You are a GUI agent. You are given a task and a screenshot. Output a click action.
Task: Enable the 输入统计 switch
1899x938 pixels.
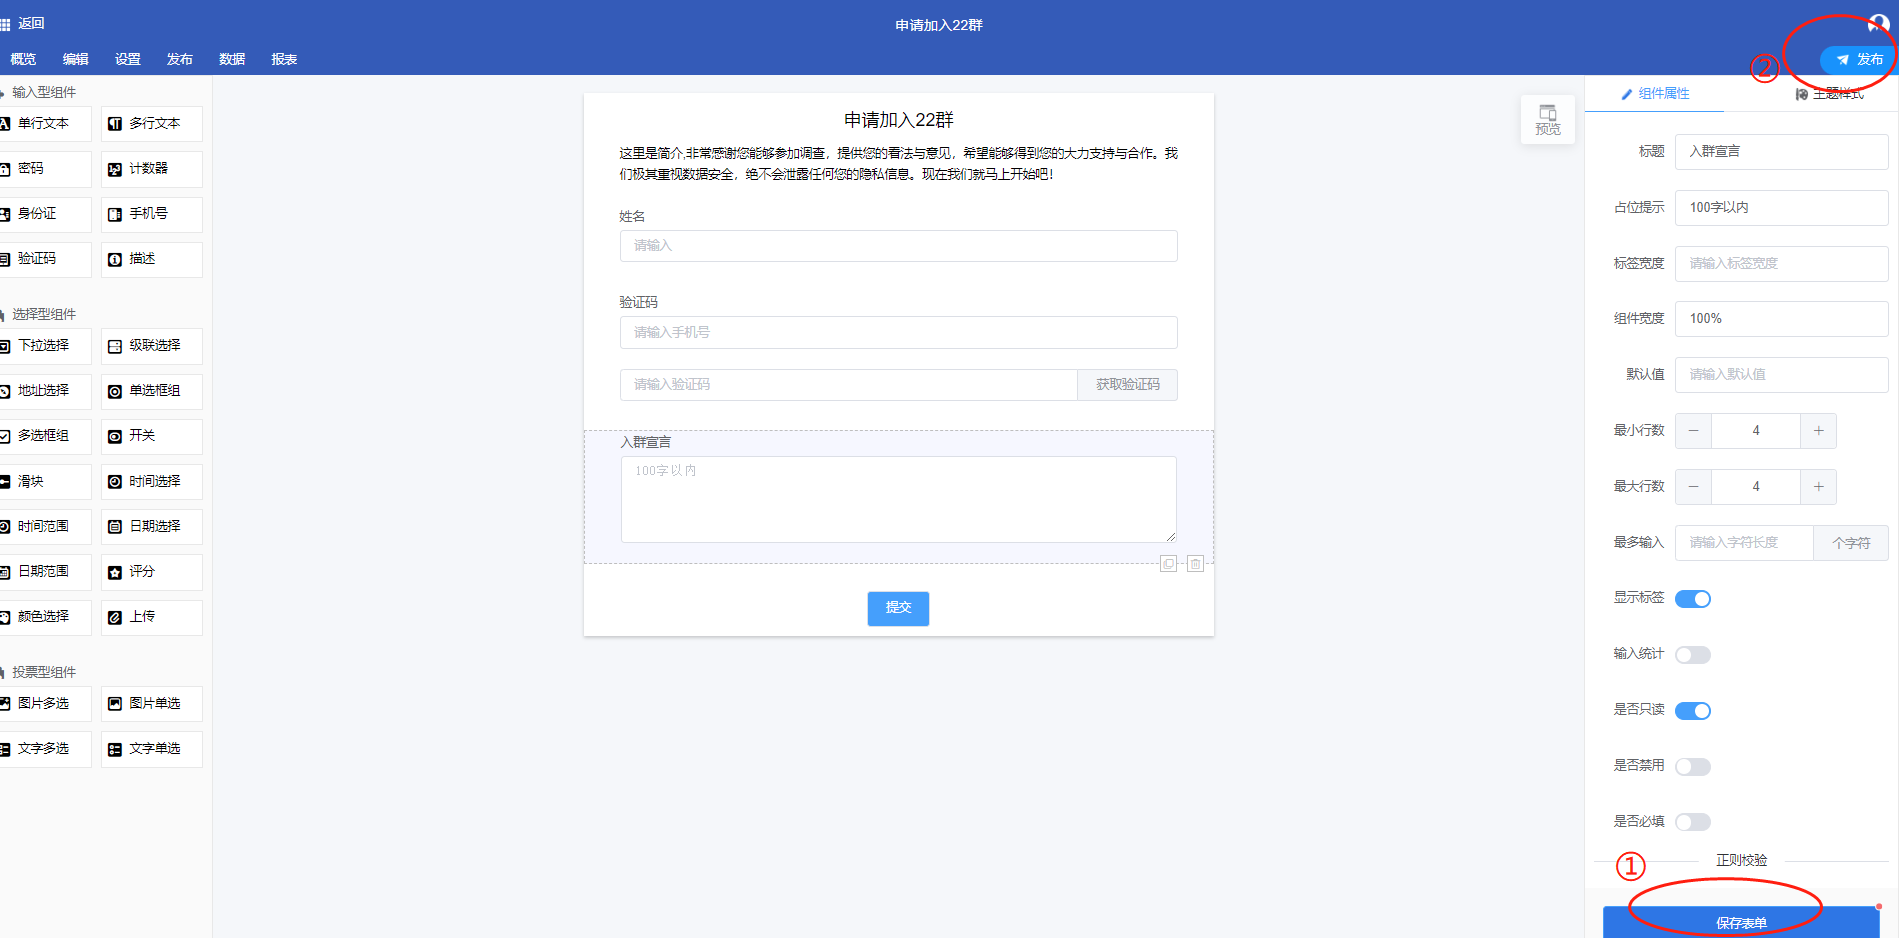pos(1692,655)
